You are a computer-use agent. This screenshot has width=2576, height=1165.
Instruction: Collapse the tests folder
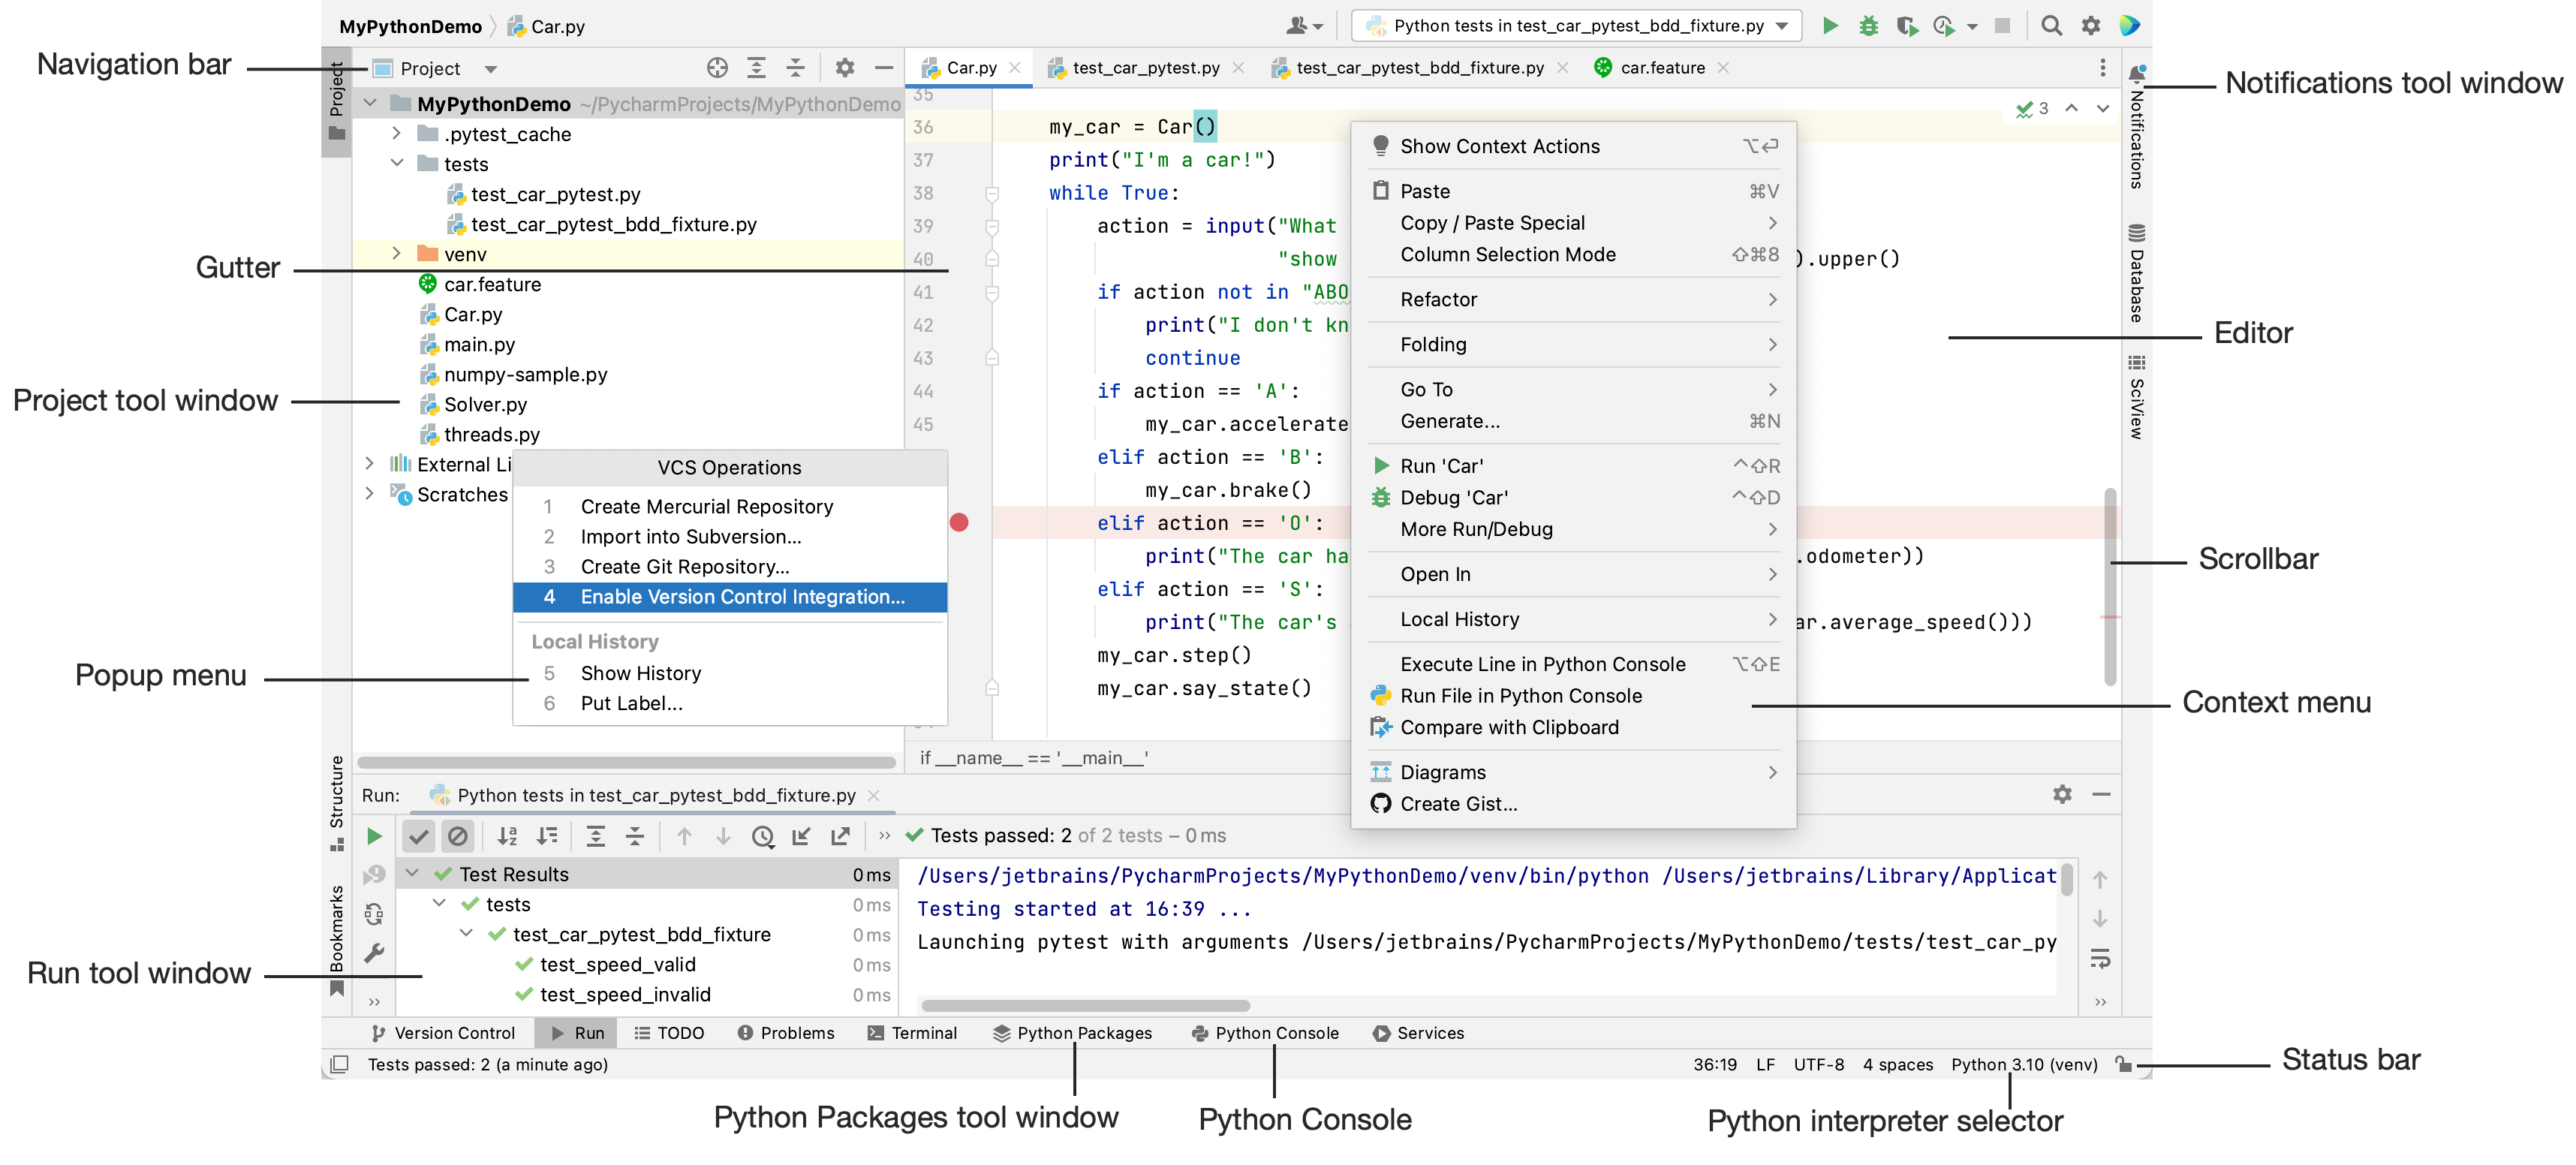click(x=398, y=164)
